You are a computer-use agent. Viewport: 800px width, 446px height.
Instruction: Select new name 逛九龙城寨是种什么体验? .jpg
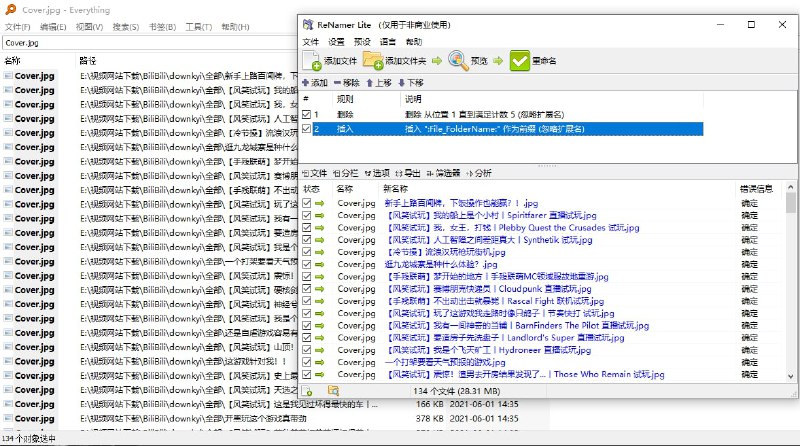click(441, 264)
